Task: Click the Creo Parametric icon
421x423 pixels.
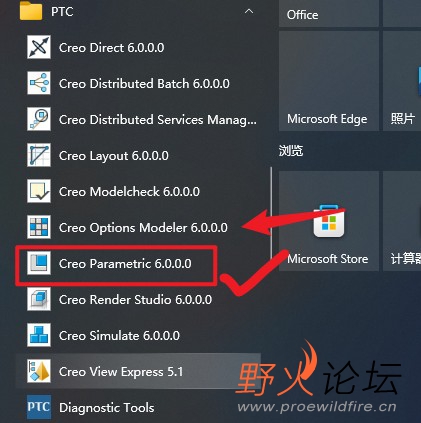Action: 39,263
